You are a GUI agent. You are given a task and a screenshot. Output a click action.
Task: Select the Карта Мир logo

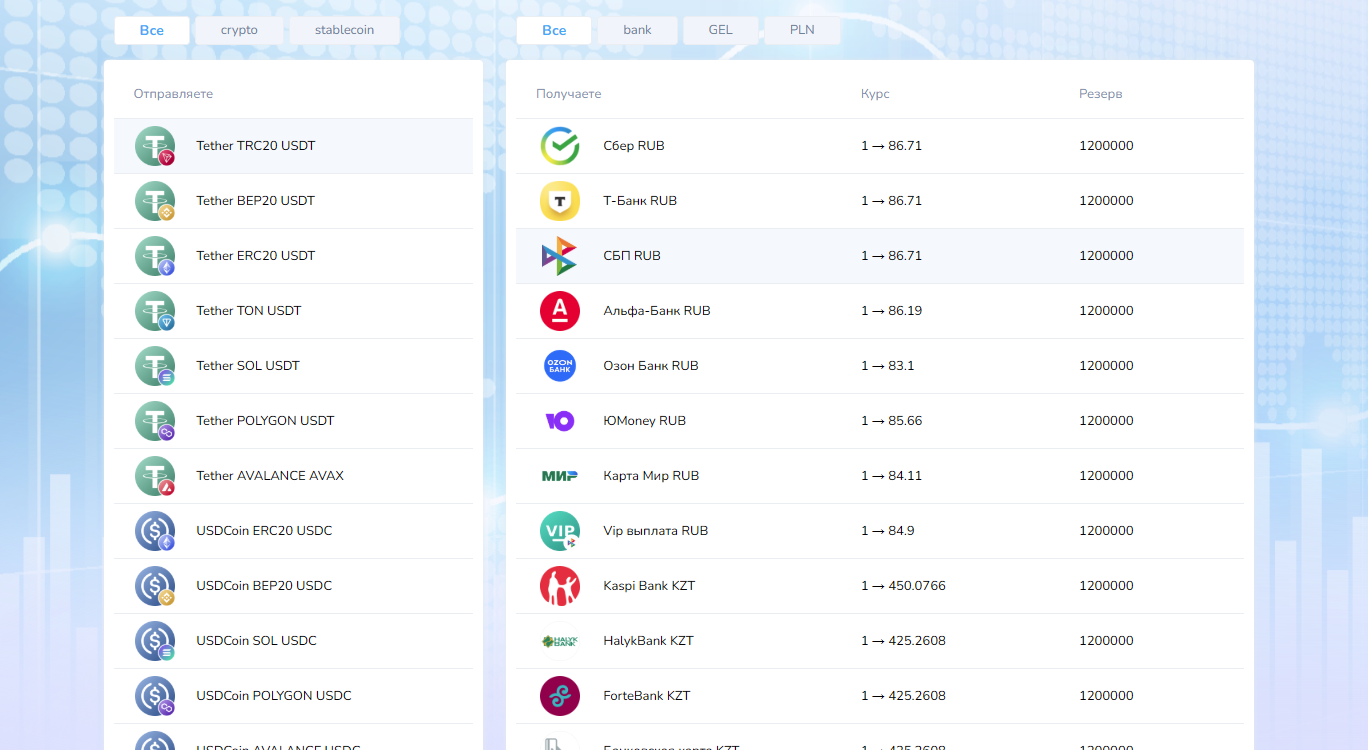coord(560,476)
